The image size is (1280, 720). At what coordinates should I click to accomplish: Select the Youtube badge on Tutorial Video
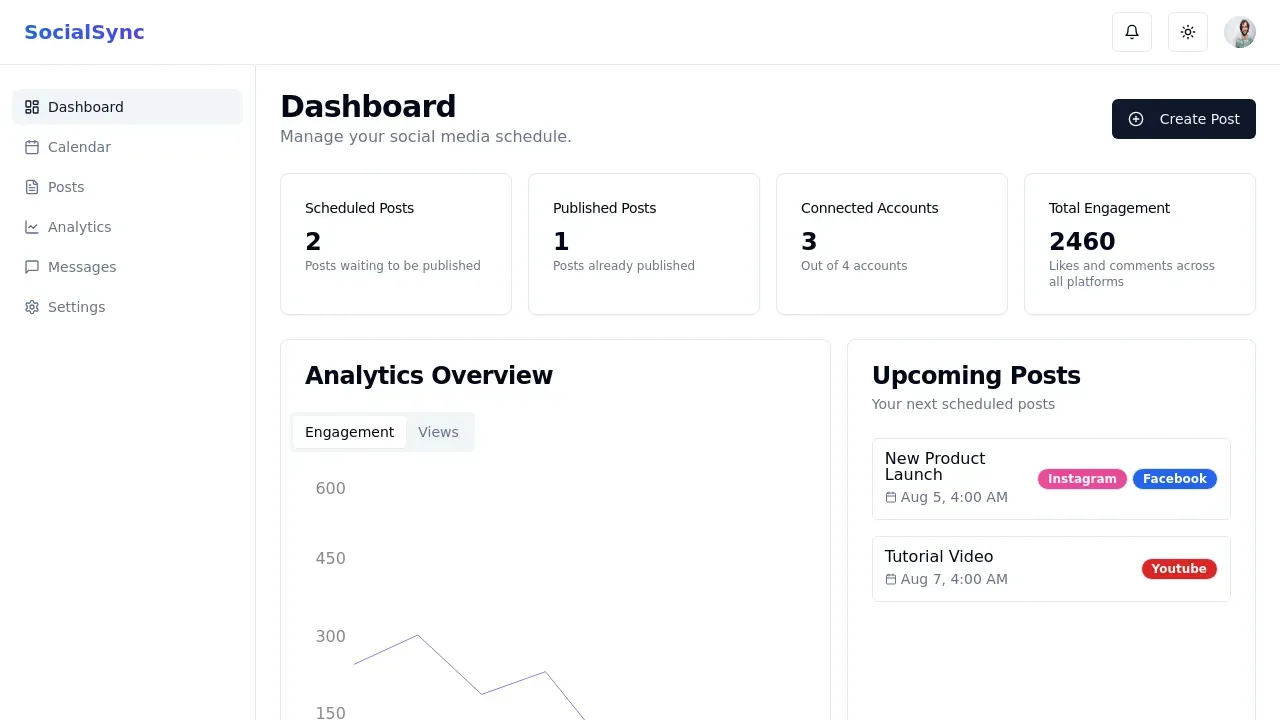pos(1178,568)
